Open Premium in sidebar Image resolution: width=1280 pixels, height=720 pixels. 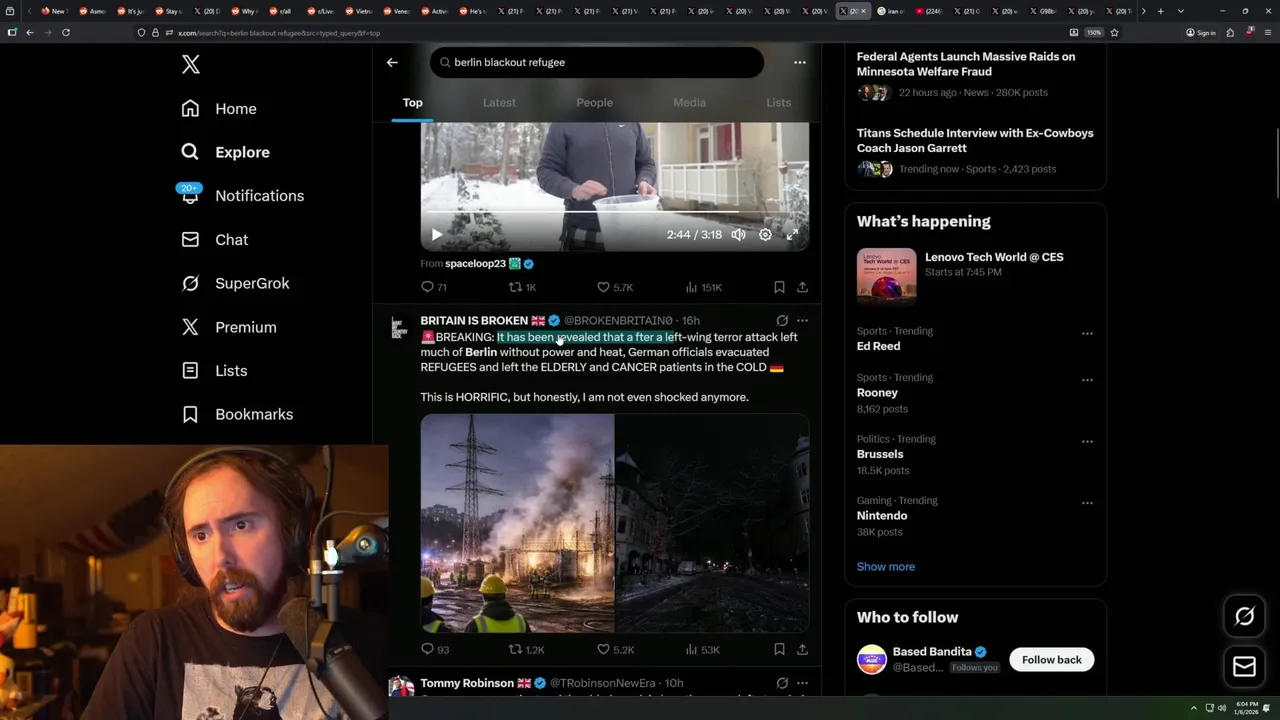tap(228, 327)
